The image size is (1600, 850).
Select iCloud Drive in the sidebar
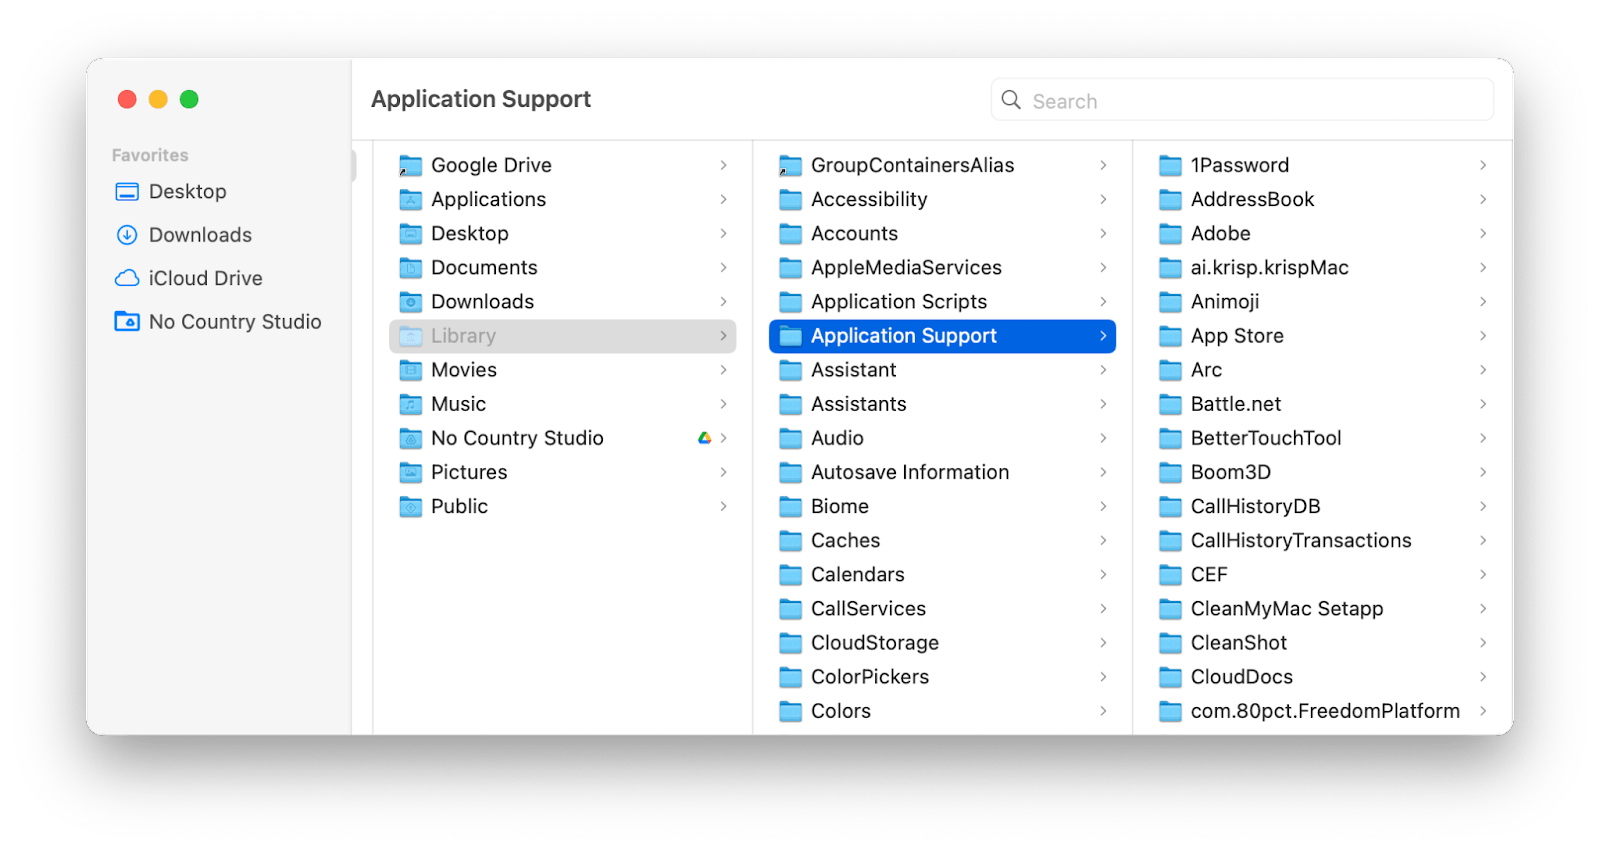pyautogui.click(x=204, y=278)
